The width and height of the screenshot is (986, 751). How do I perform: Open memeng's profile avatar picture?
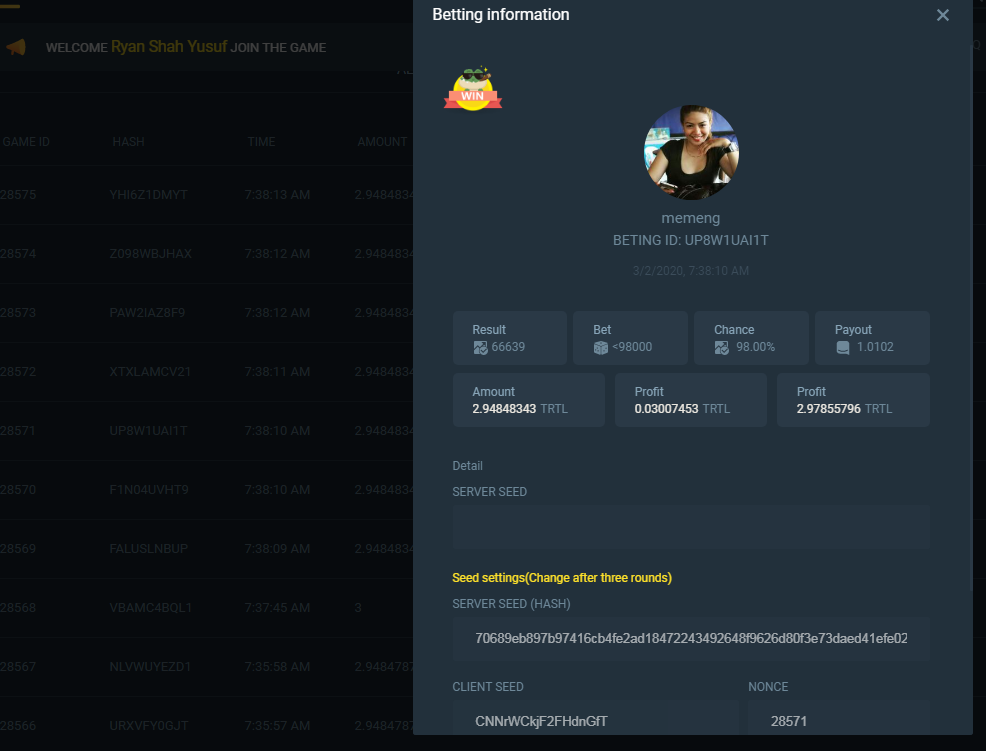[x=691, y=153]
